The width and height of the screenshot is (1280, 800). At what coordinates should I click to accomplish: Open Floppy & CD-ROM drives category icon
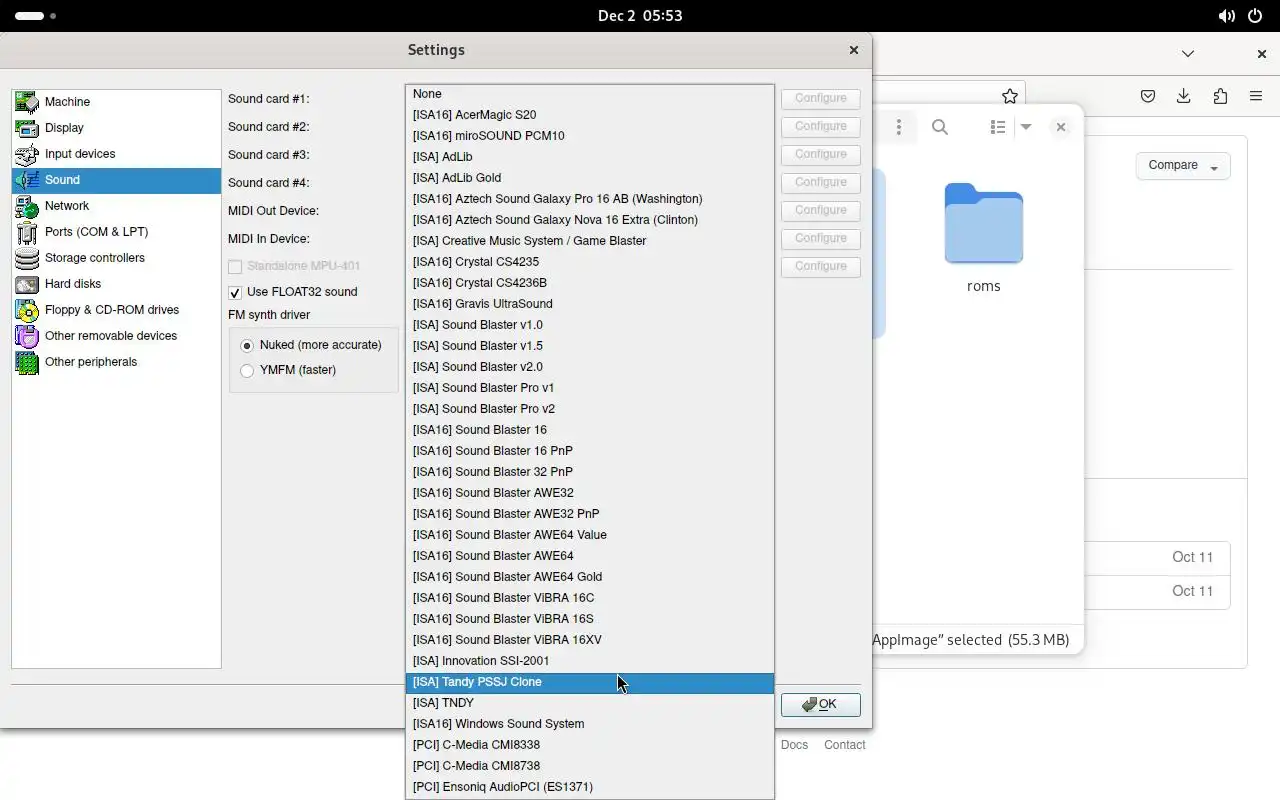click(27, 310)
